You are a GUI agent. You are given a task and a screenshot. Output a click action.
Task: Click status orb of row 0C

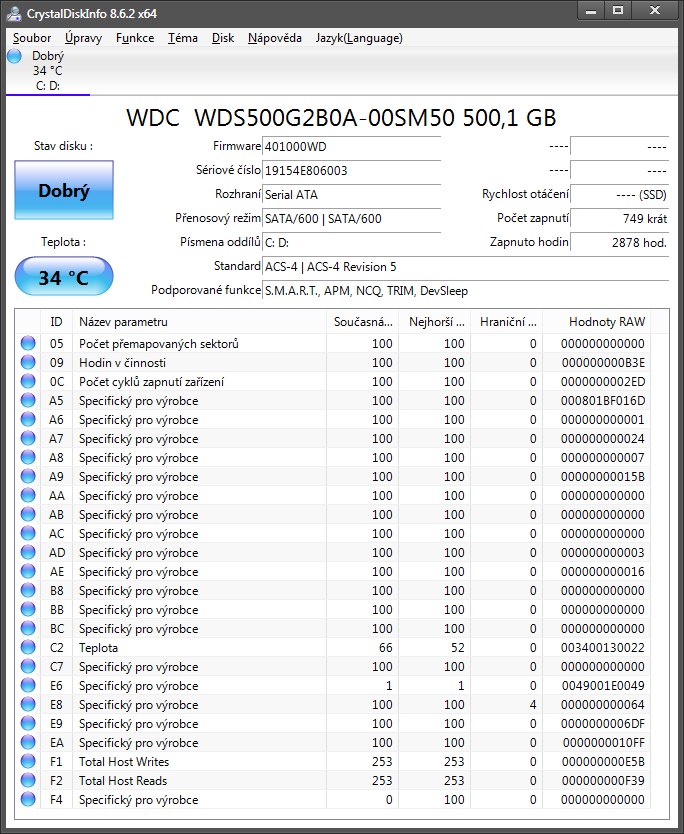pyautogui.click(x=28, y=381)
